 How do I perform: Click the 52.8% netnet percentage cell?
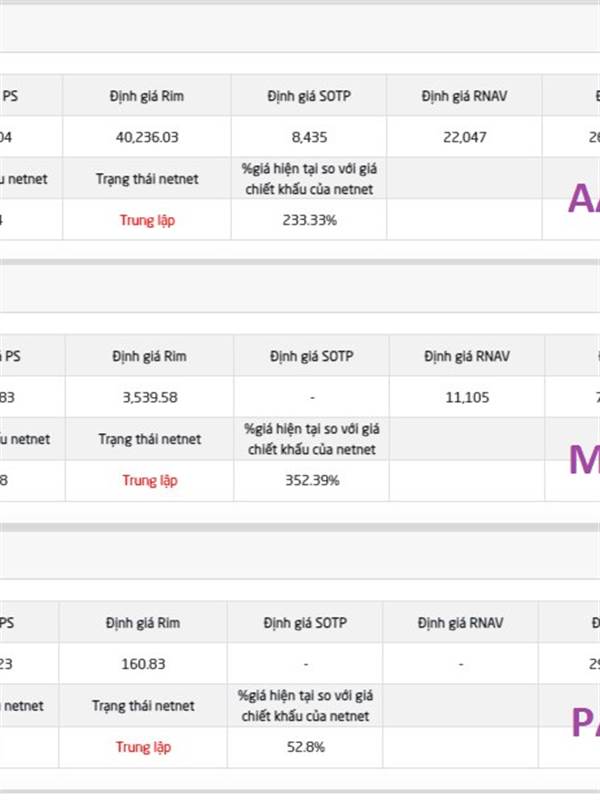coord(304,747)
